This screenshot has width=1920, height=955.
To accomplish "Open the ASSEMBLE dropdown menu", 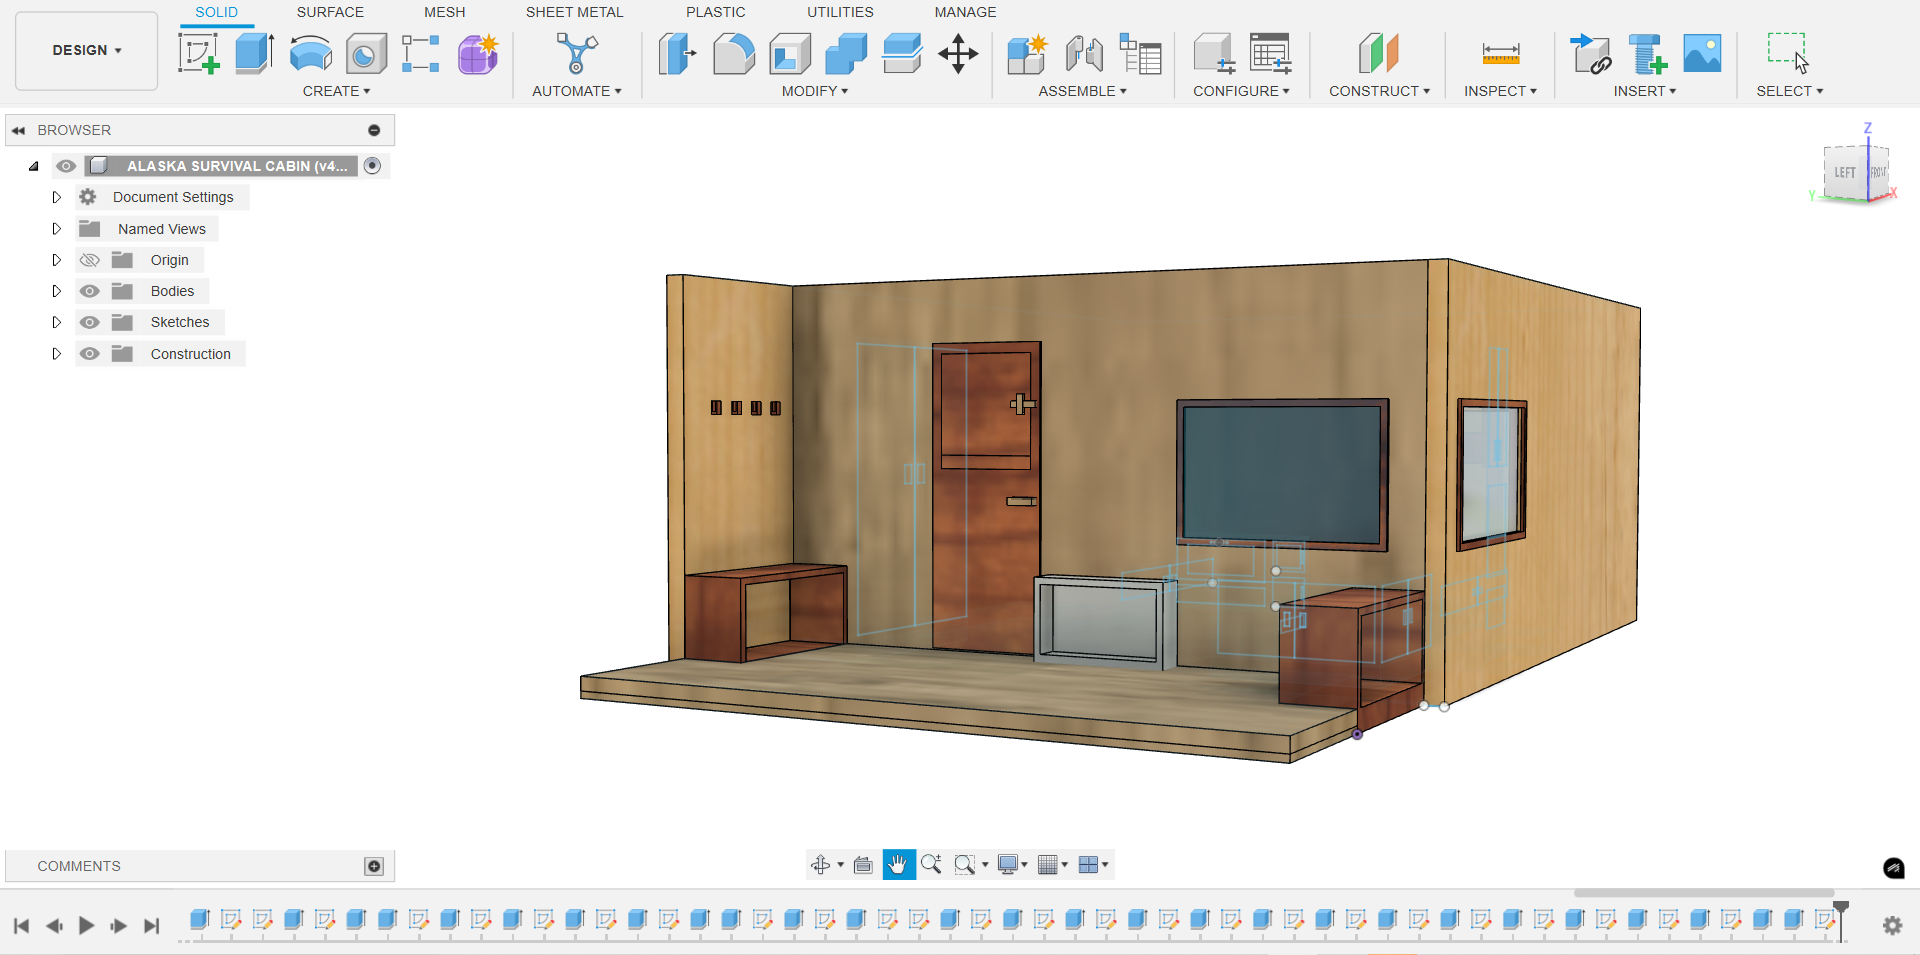I will tap(1082, 91).
